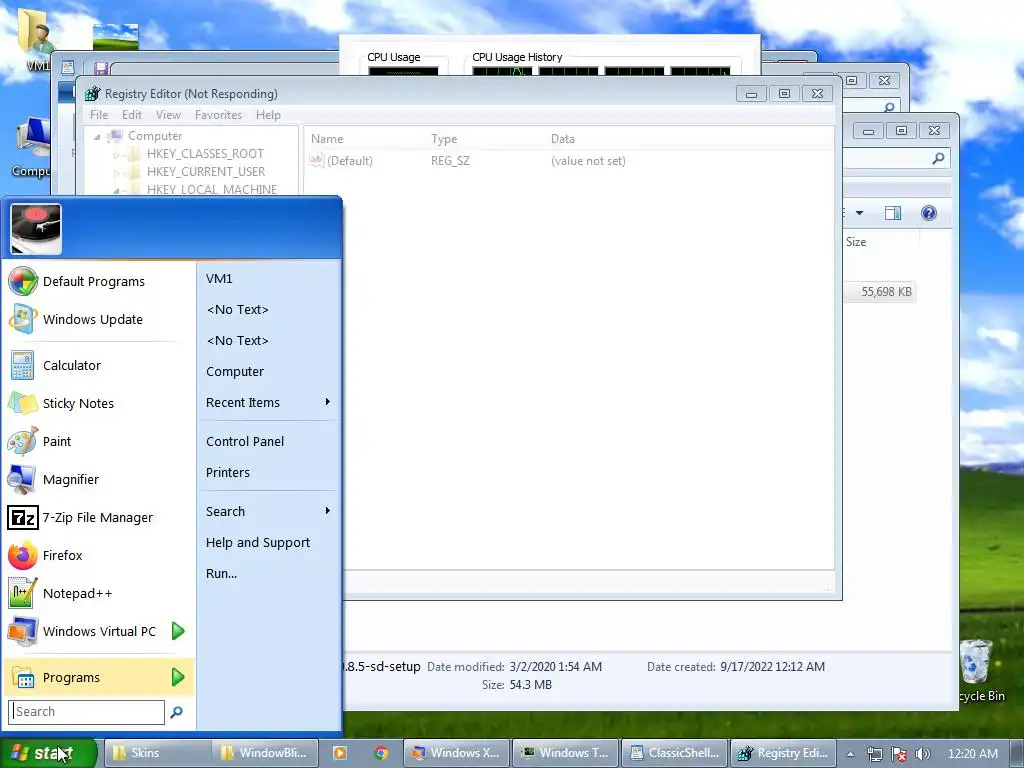
Task: Expand HKEY_CLASSES_ROOT tree arrow
Action: click(x=118, y=155)
